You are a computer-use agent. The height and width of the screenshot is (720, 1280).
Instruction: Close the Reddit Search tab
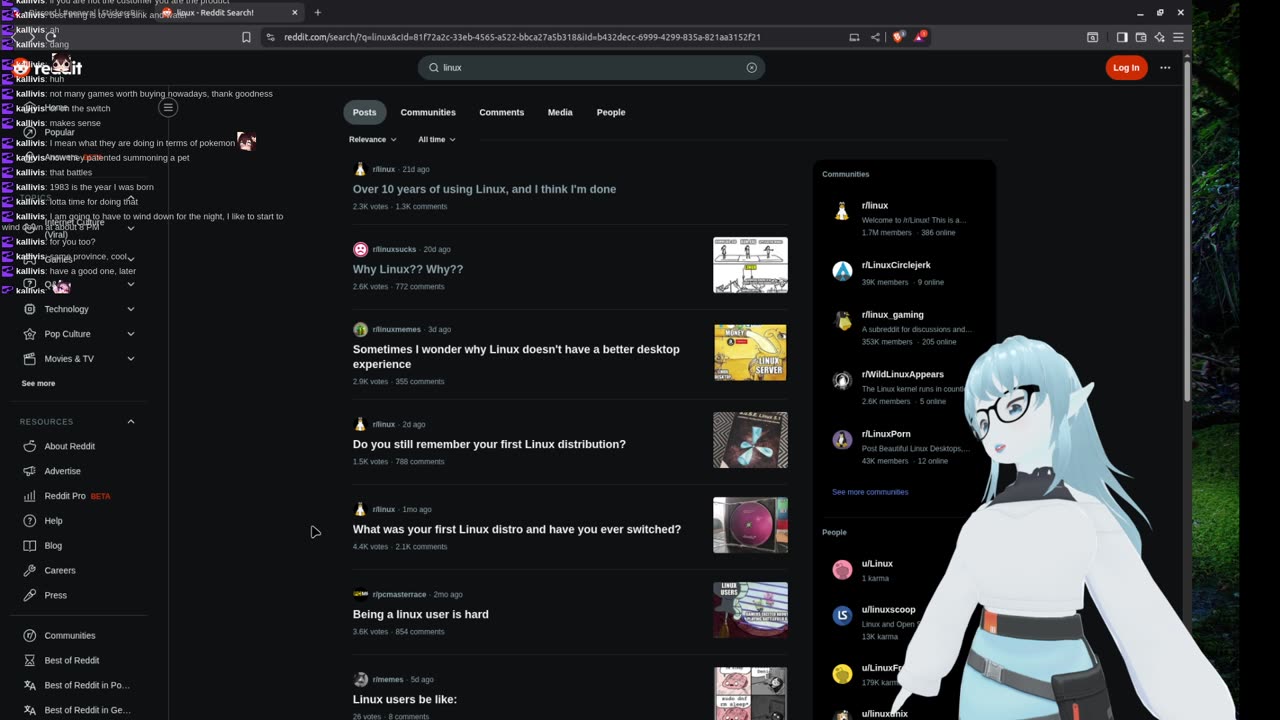point(295,12)
